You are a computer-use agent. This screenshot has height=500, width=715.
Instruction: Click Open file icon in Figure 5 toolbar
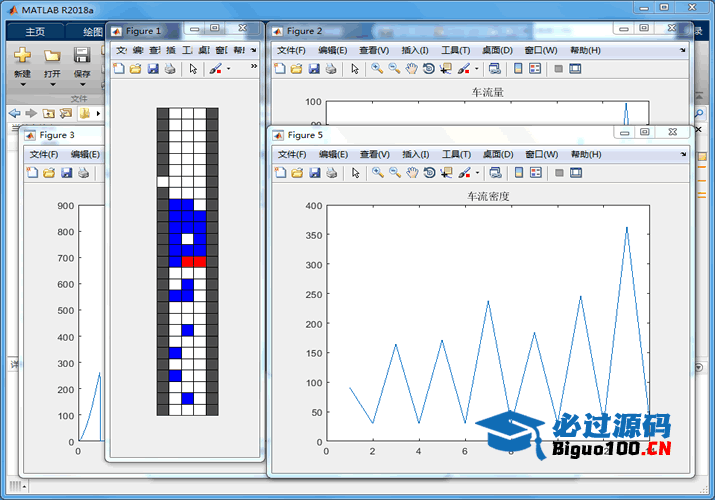coord(297,173)
